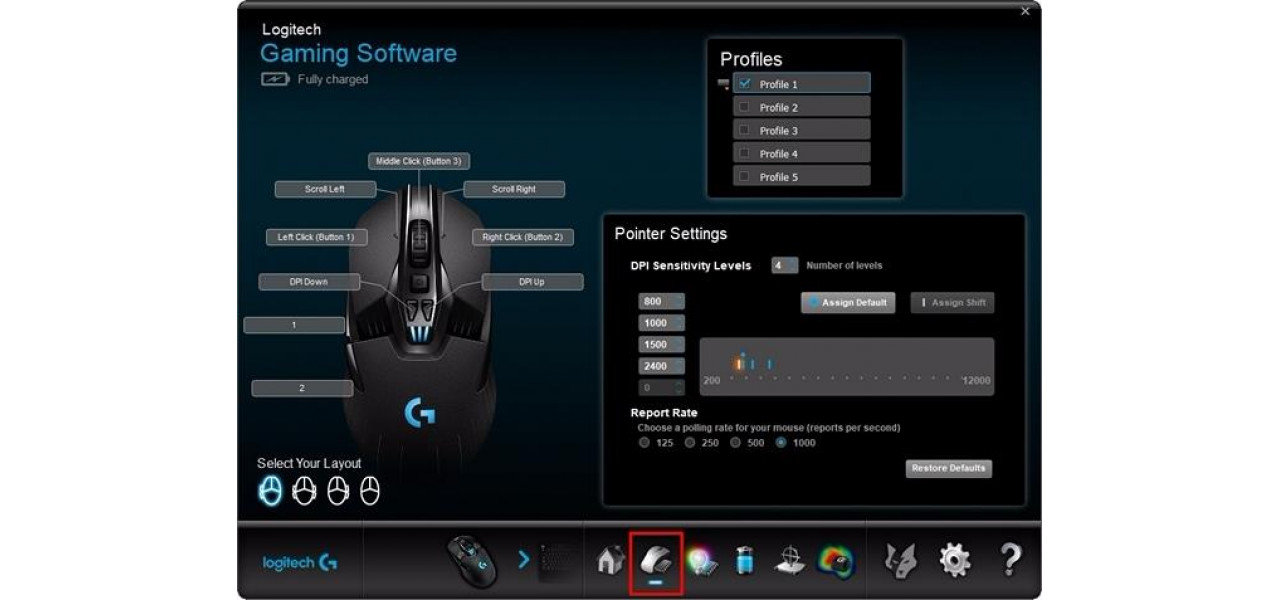This screenshot has width=1280, height=600.
Task: Open the input analysis heat map icon
Action: 835,561
